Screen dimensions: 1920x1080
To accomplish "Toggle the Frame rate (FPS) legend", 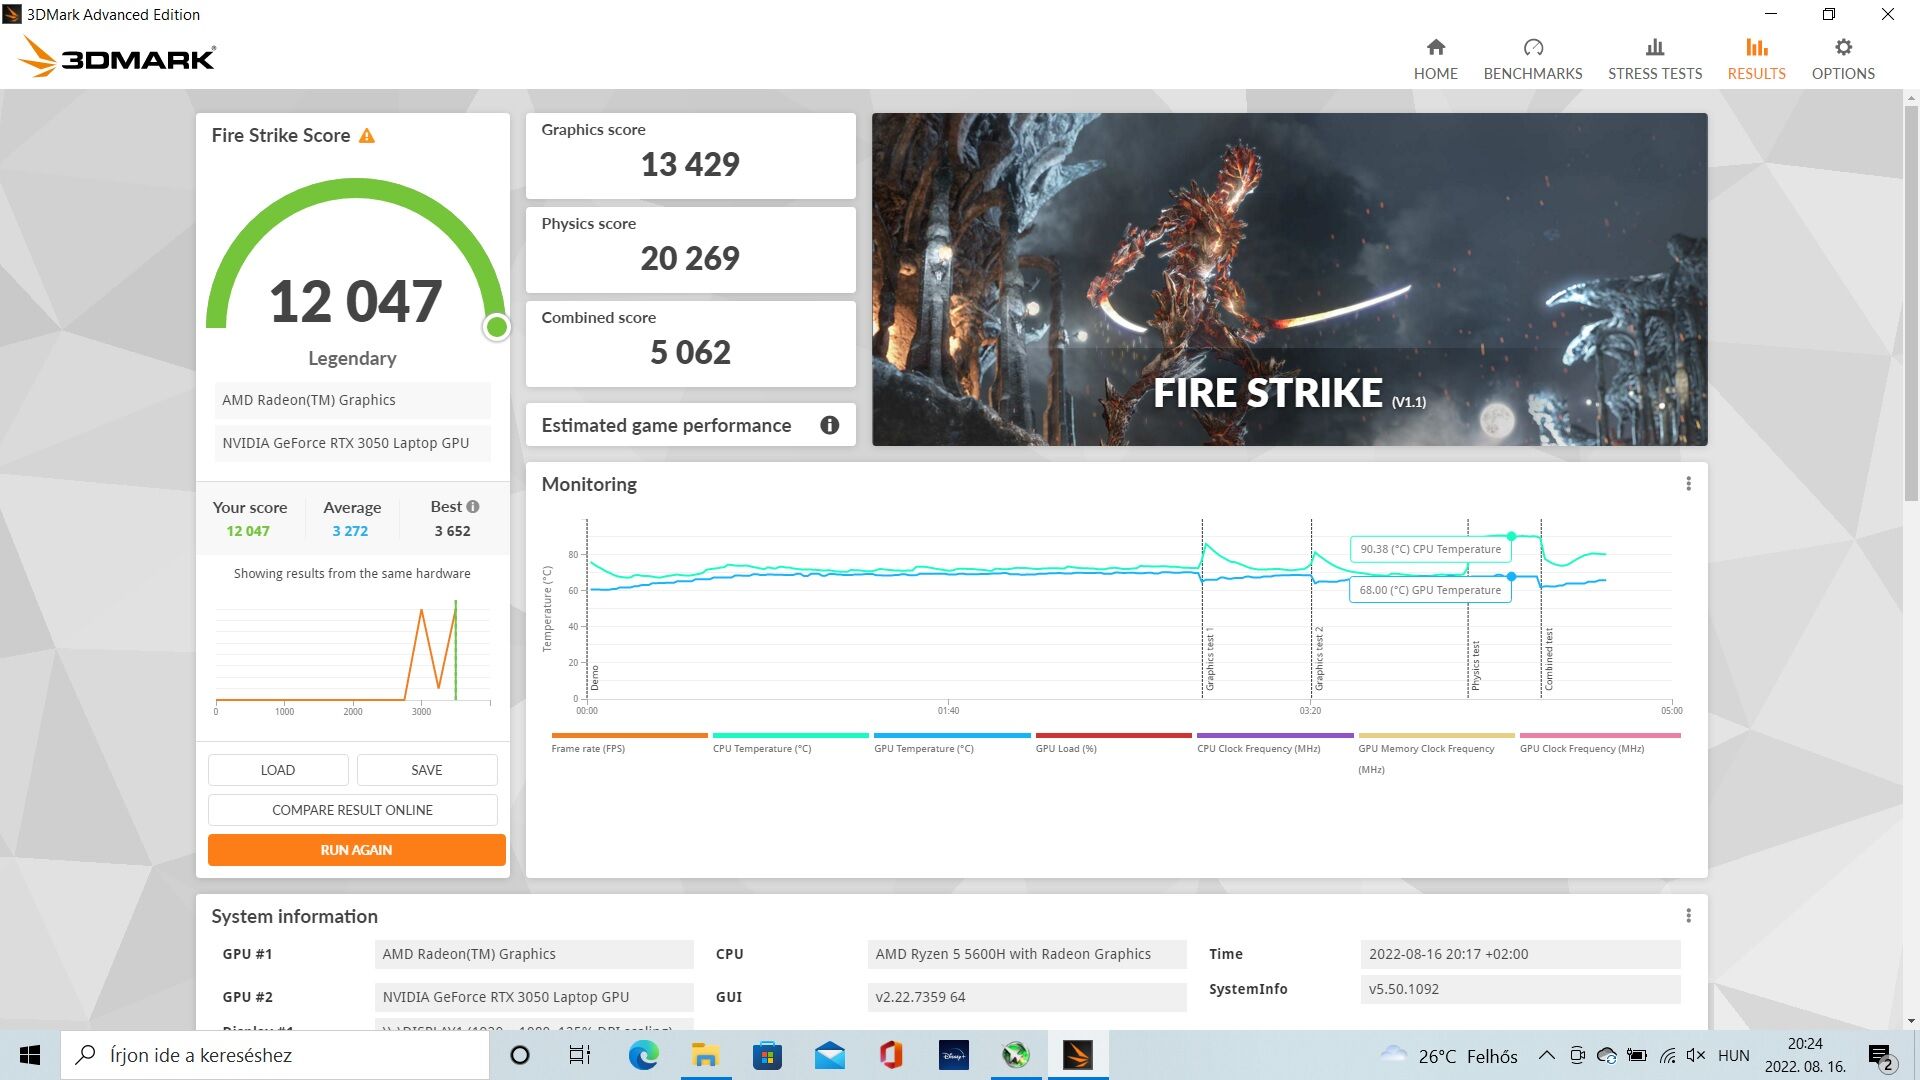I will (x=629, y=743).
